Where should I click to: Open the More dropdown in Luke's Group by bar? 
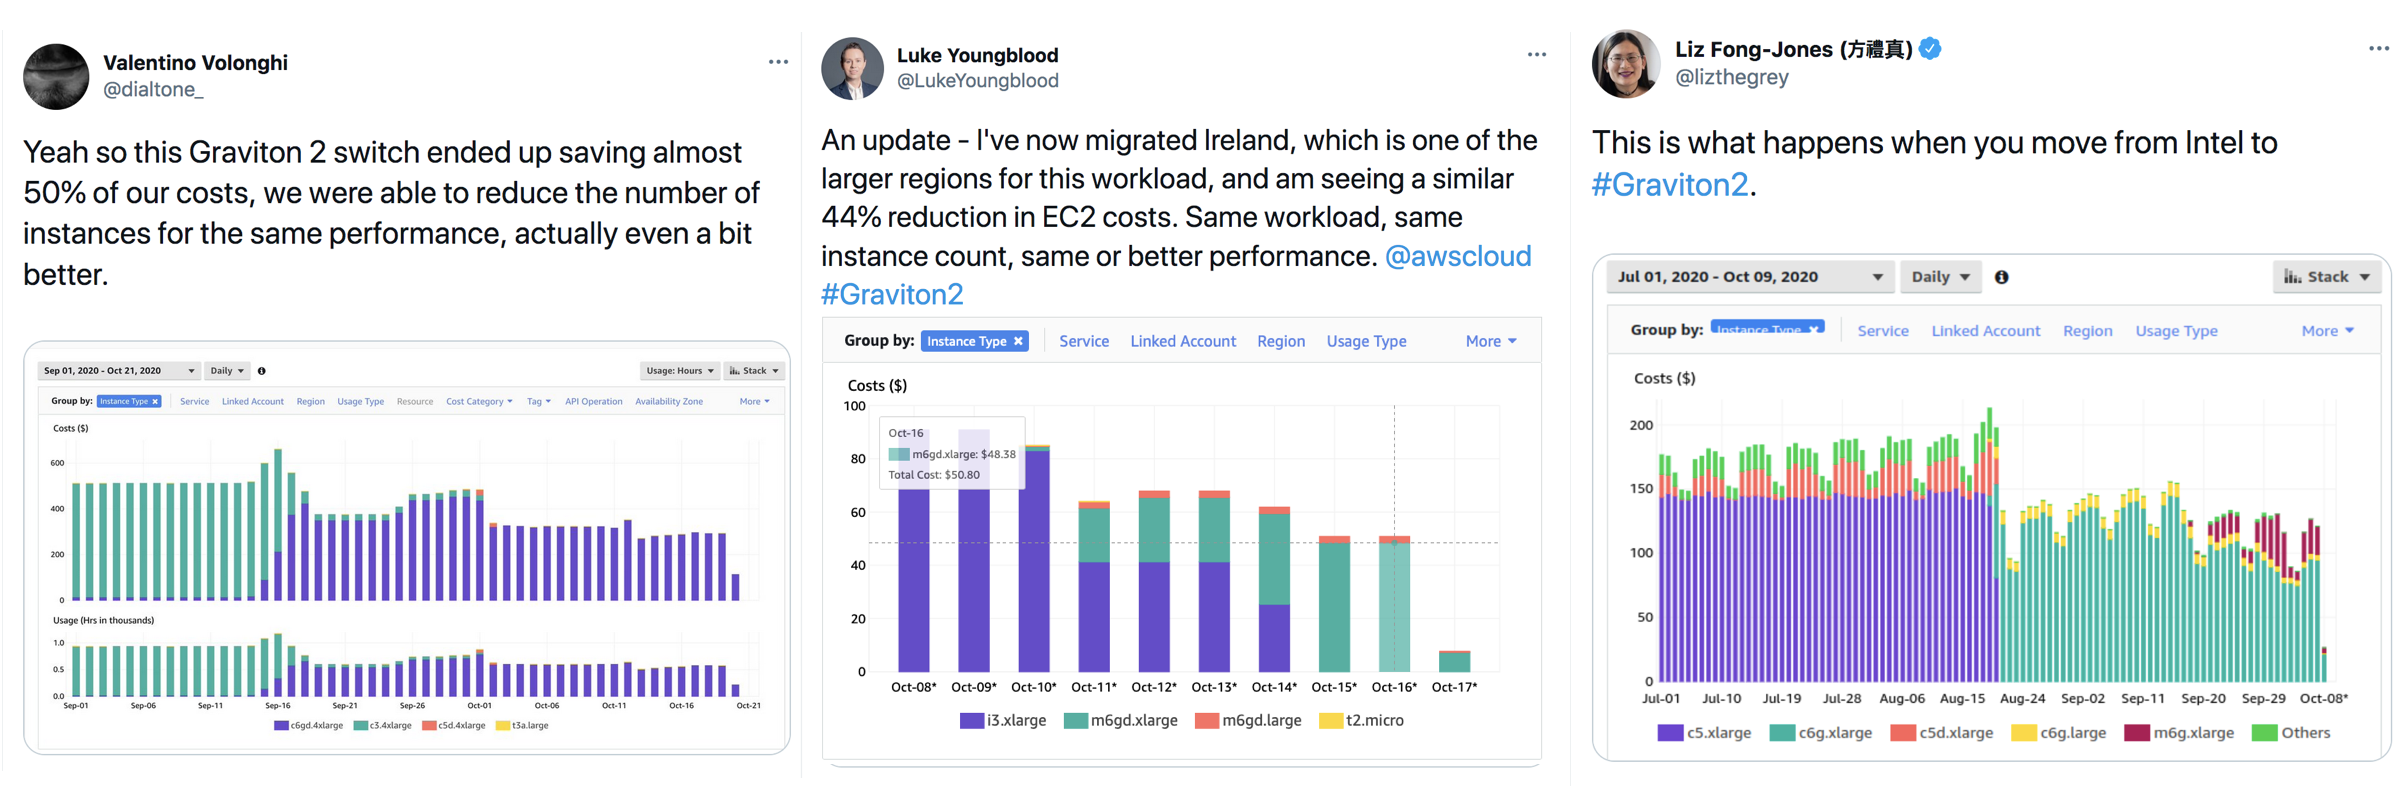coord(1490,341)
